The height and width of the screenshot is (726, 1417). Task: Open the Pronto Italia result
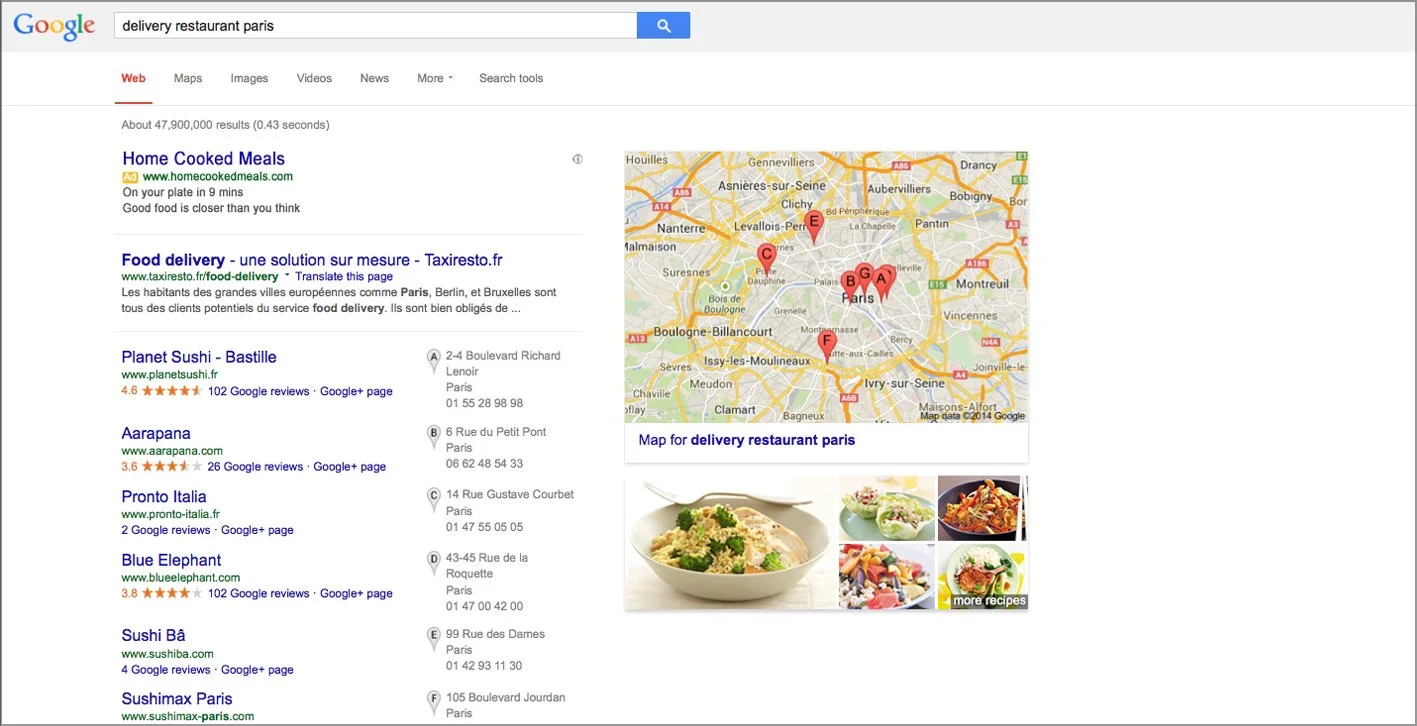(164, 496)
